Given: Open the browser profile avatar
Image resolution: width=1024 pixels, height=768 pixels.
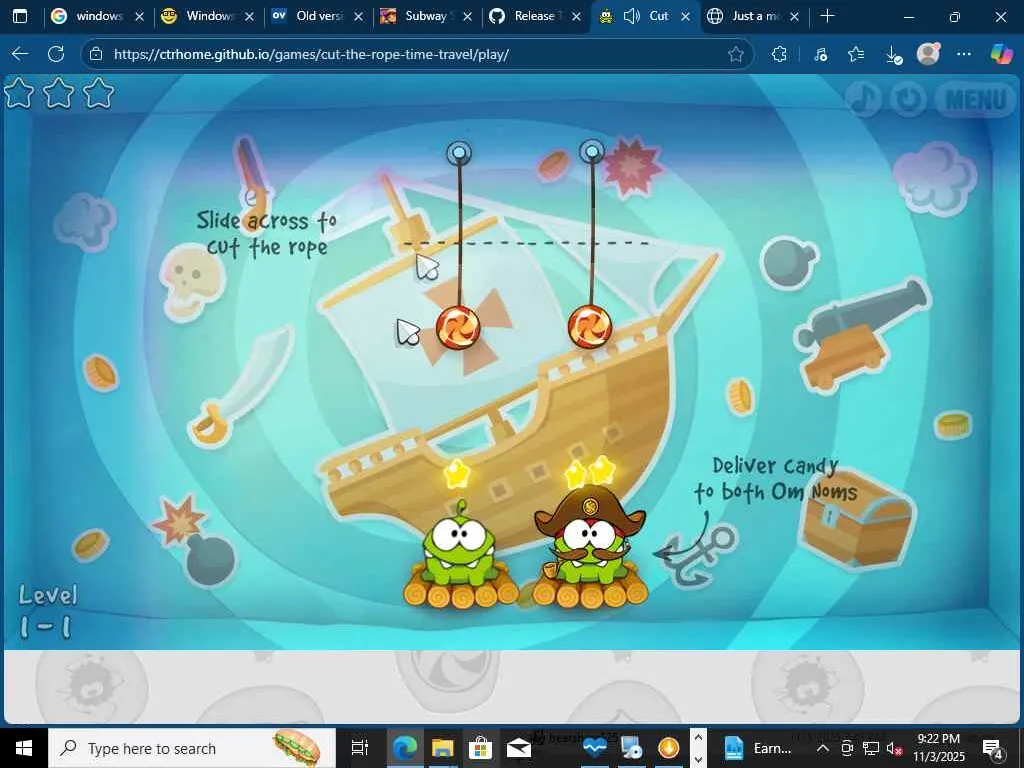Looking at the screenshot, I should point(928,54).
